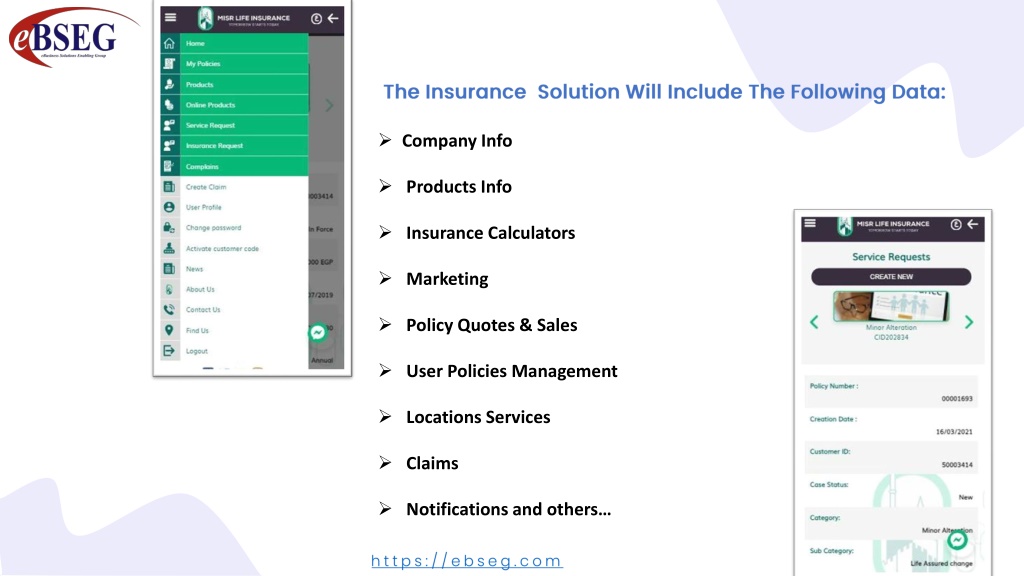The height and width of the screenshot is (576, 1024).
Task: Choose Logout from the side menu
Action: [197, 351]
